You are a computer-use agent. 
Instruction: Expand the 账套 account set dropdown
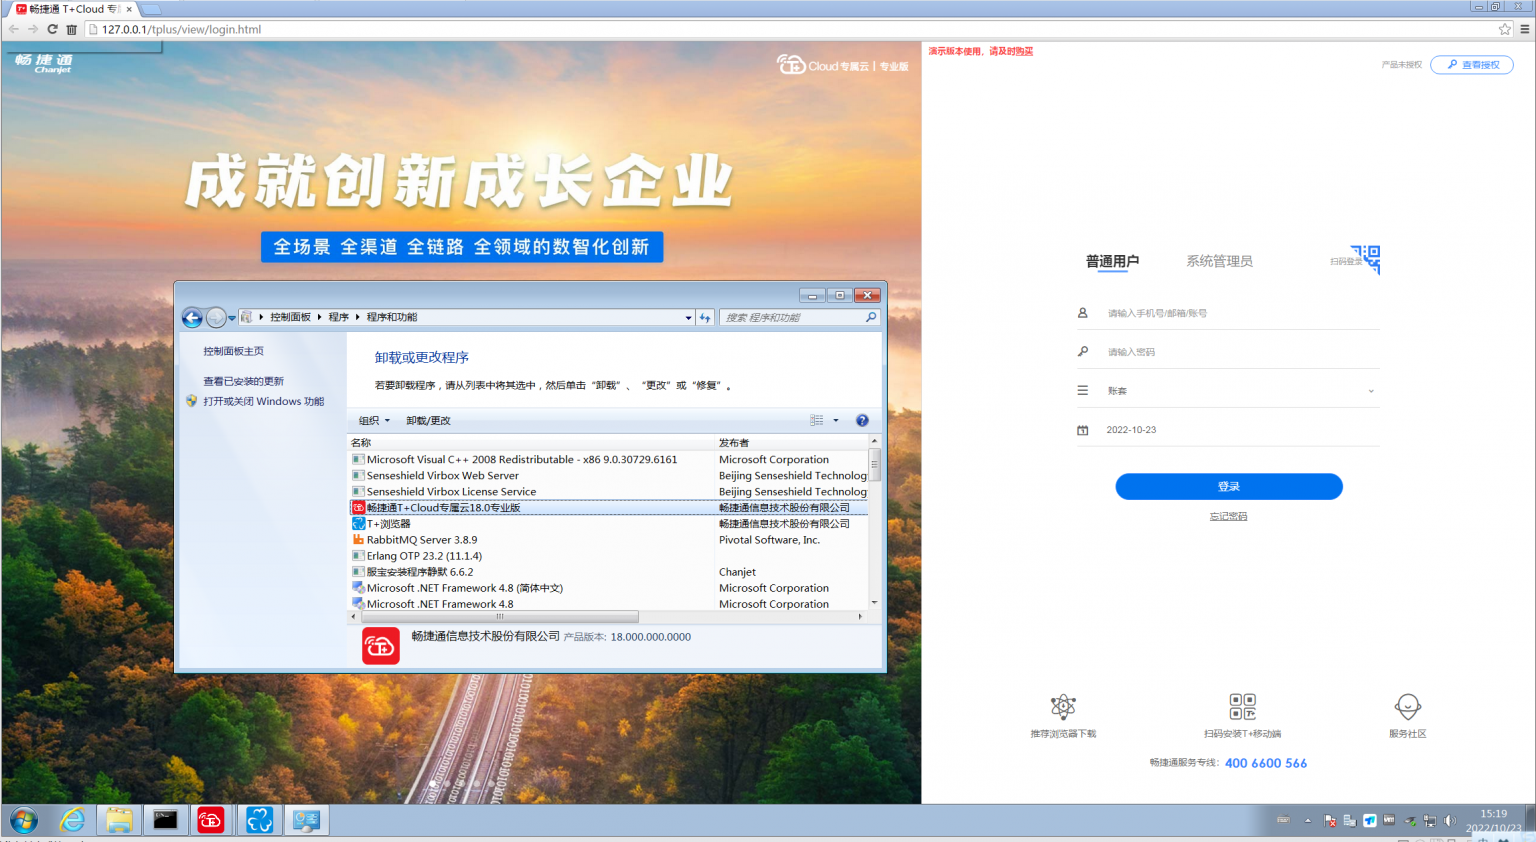point(1369,390)
